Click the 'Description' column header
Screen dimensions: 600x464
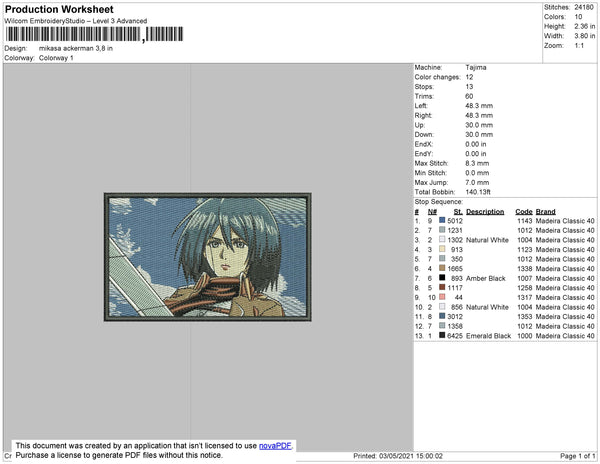coord(485,212)
